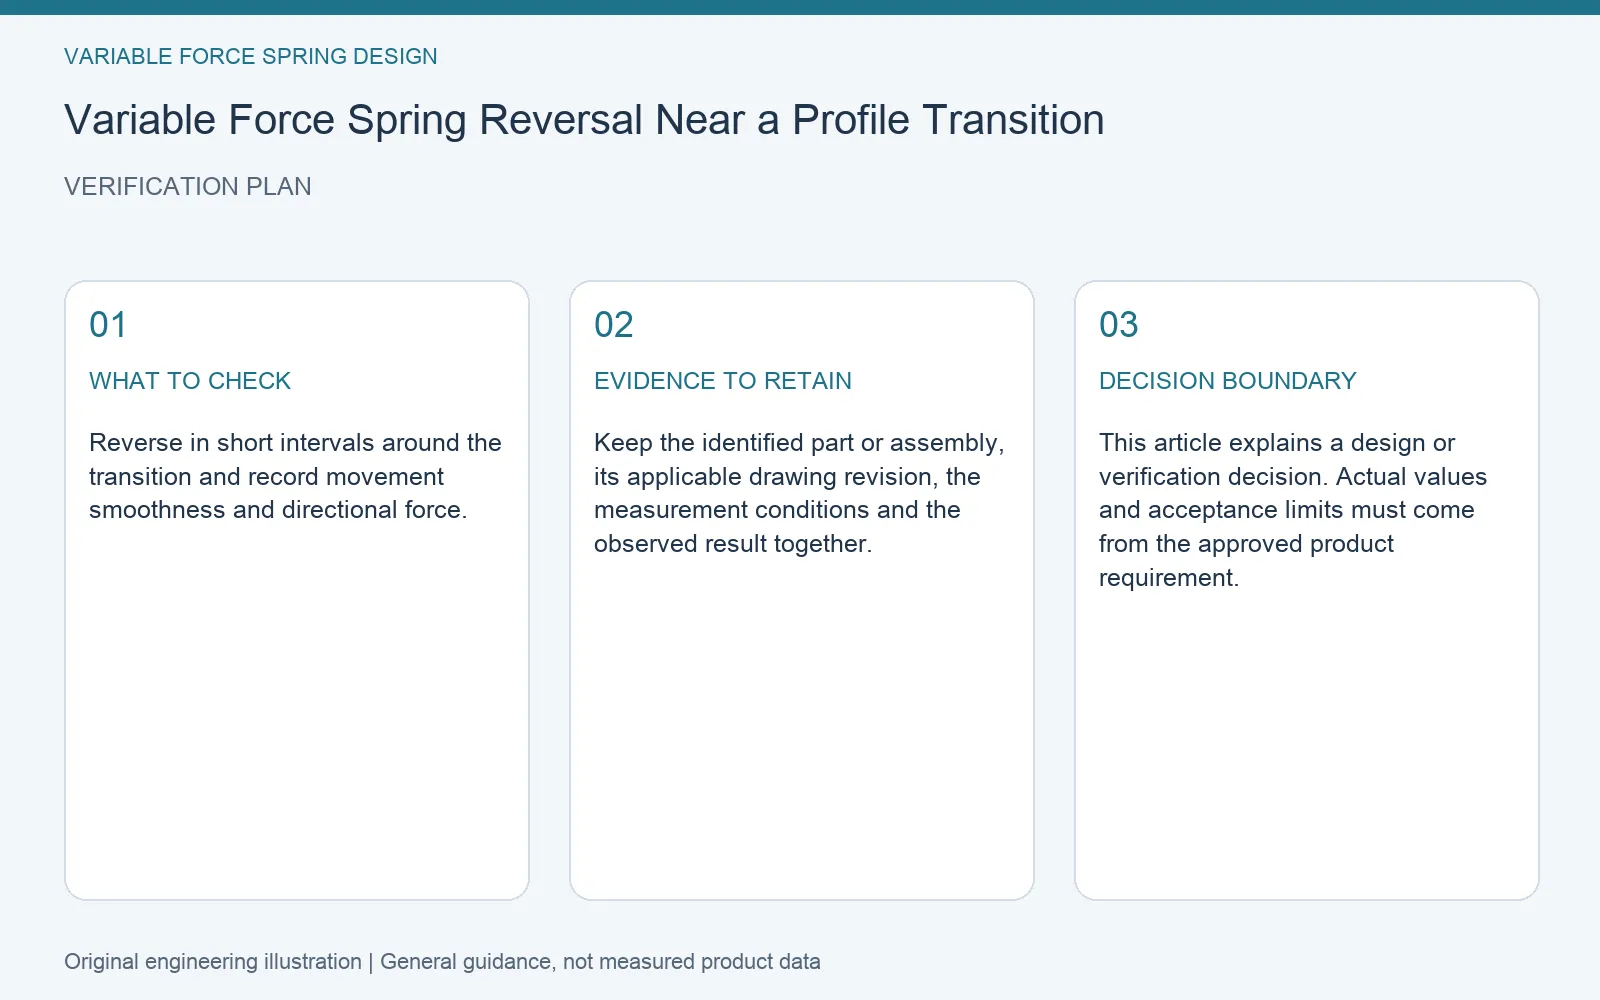
Task: Click the footer text 'General guidance, not measured product data'
Action: click(x=600, y=962)
